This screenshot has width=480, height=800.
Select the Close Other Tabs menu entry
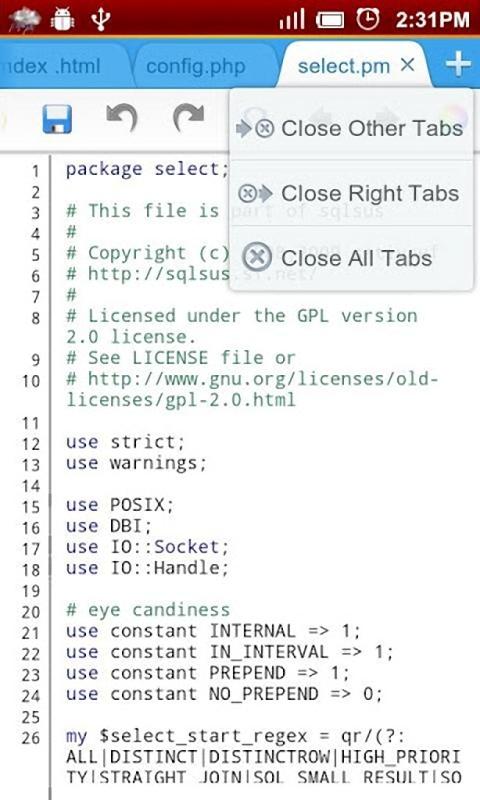(x=351, y=128)
